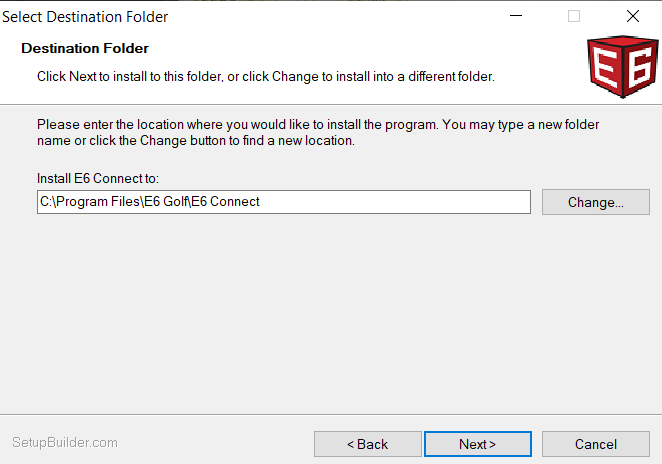This screenshot has height=464, width=662.
Task: Place cursor after 'E6 Connect' in path
Action: point(261,202)
